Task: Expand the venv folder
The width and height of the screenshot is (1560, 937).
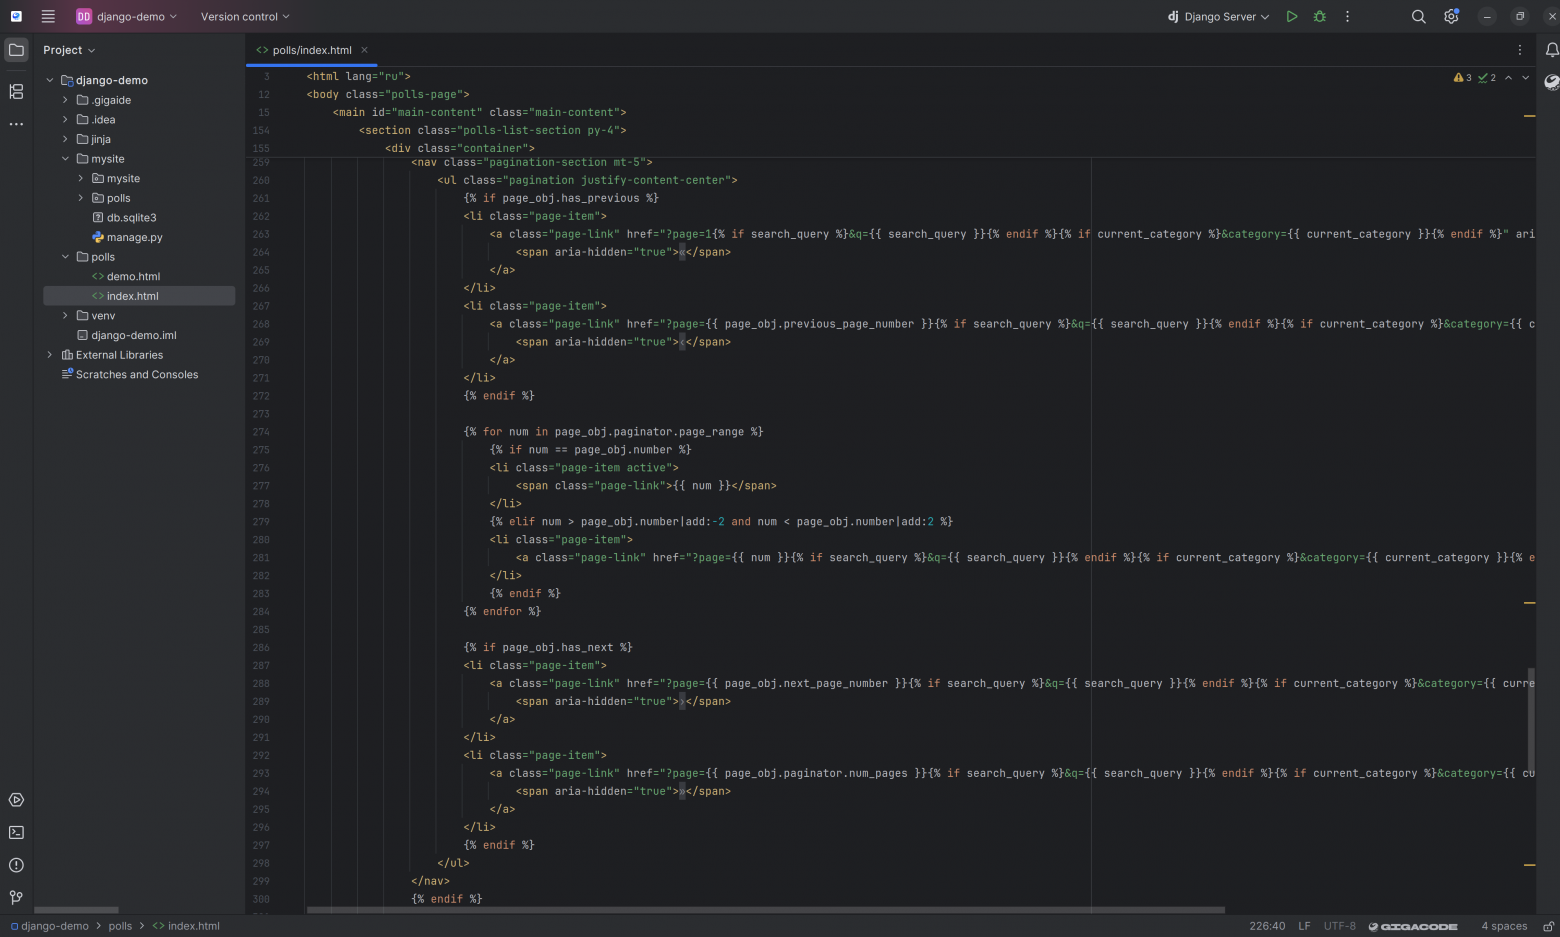Action: point(65,316)
